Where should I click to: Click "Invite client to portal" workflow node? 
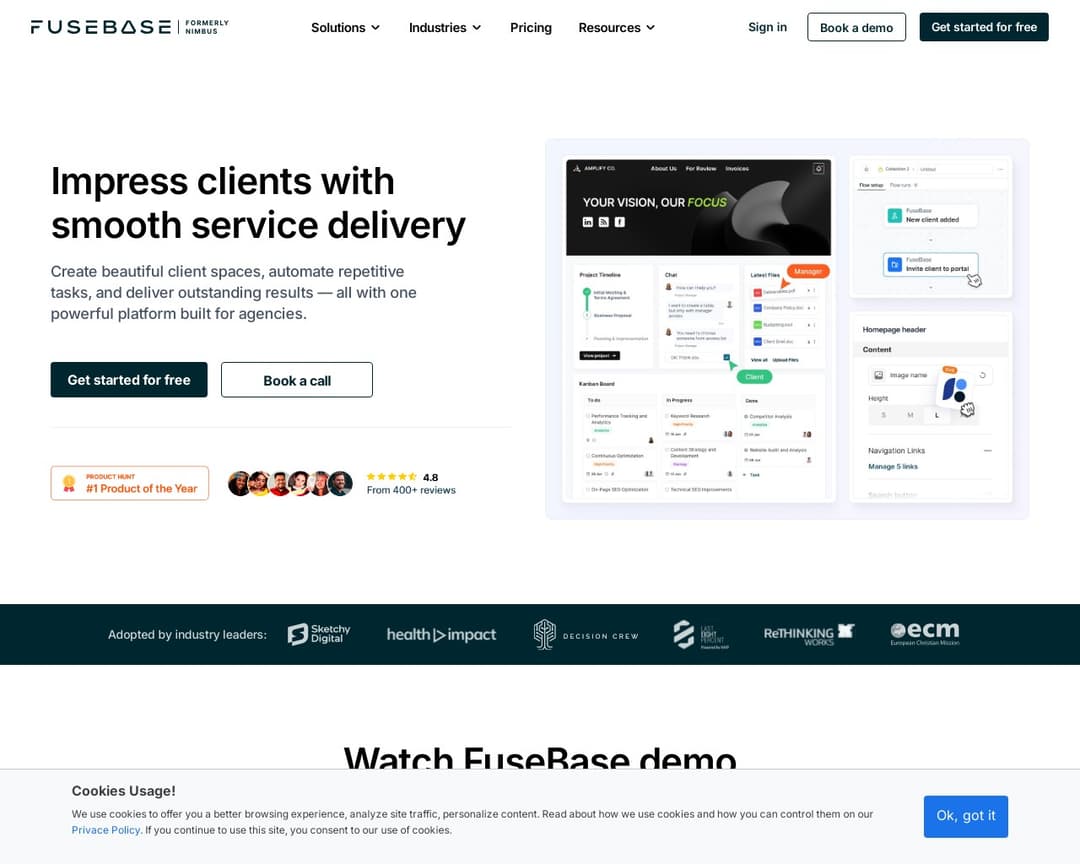[x=931, y=265]
